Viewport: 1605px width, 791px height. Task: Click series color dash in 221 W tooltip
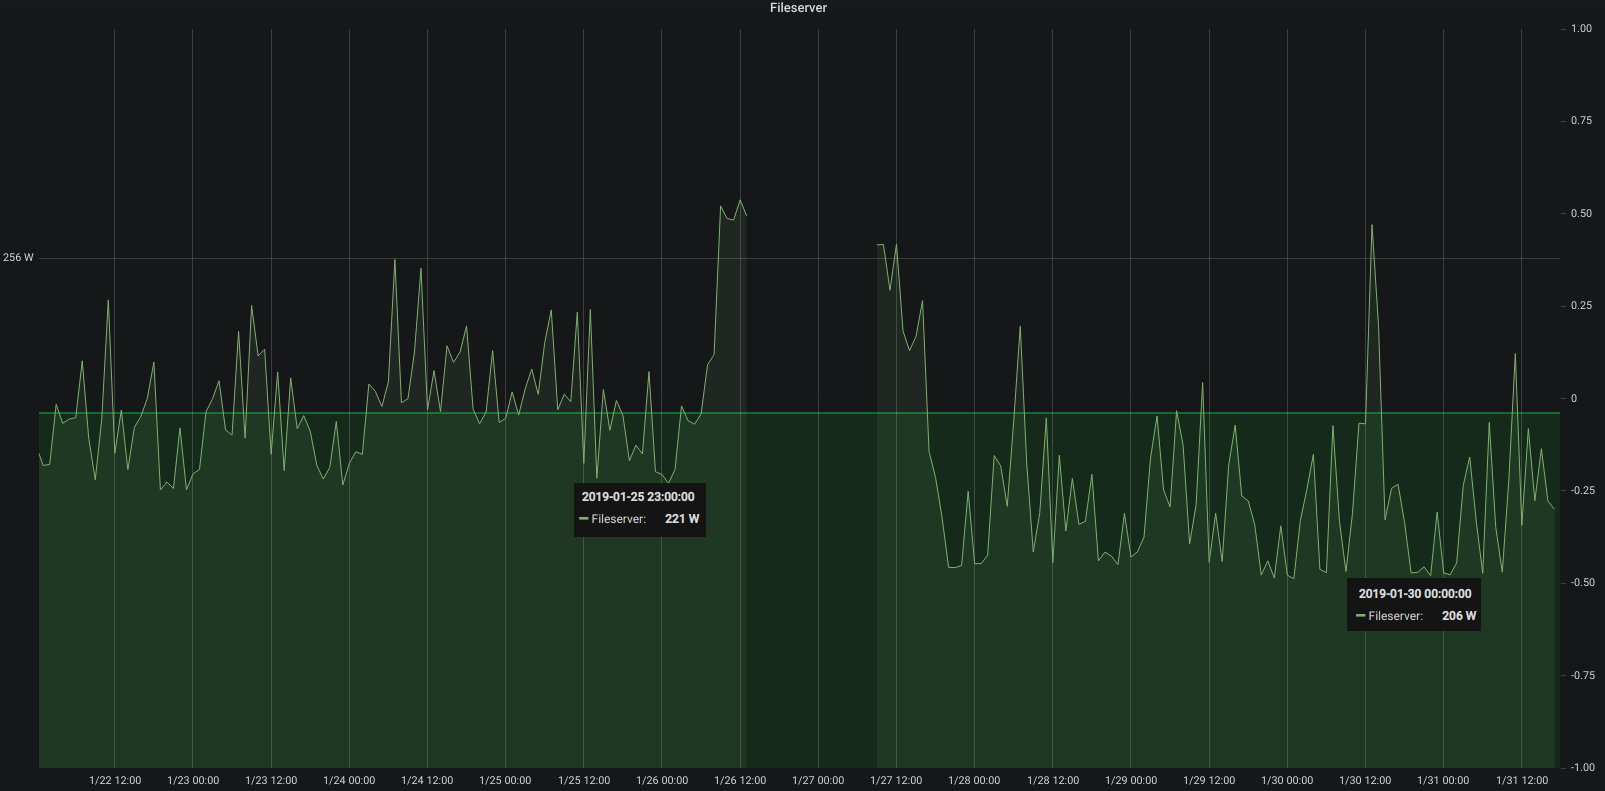click(x=584, y=519)
